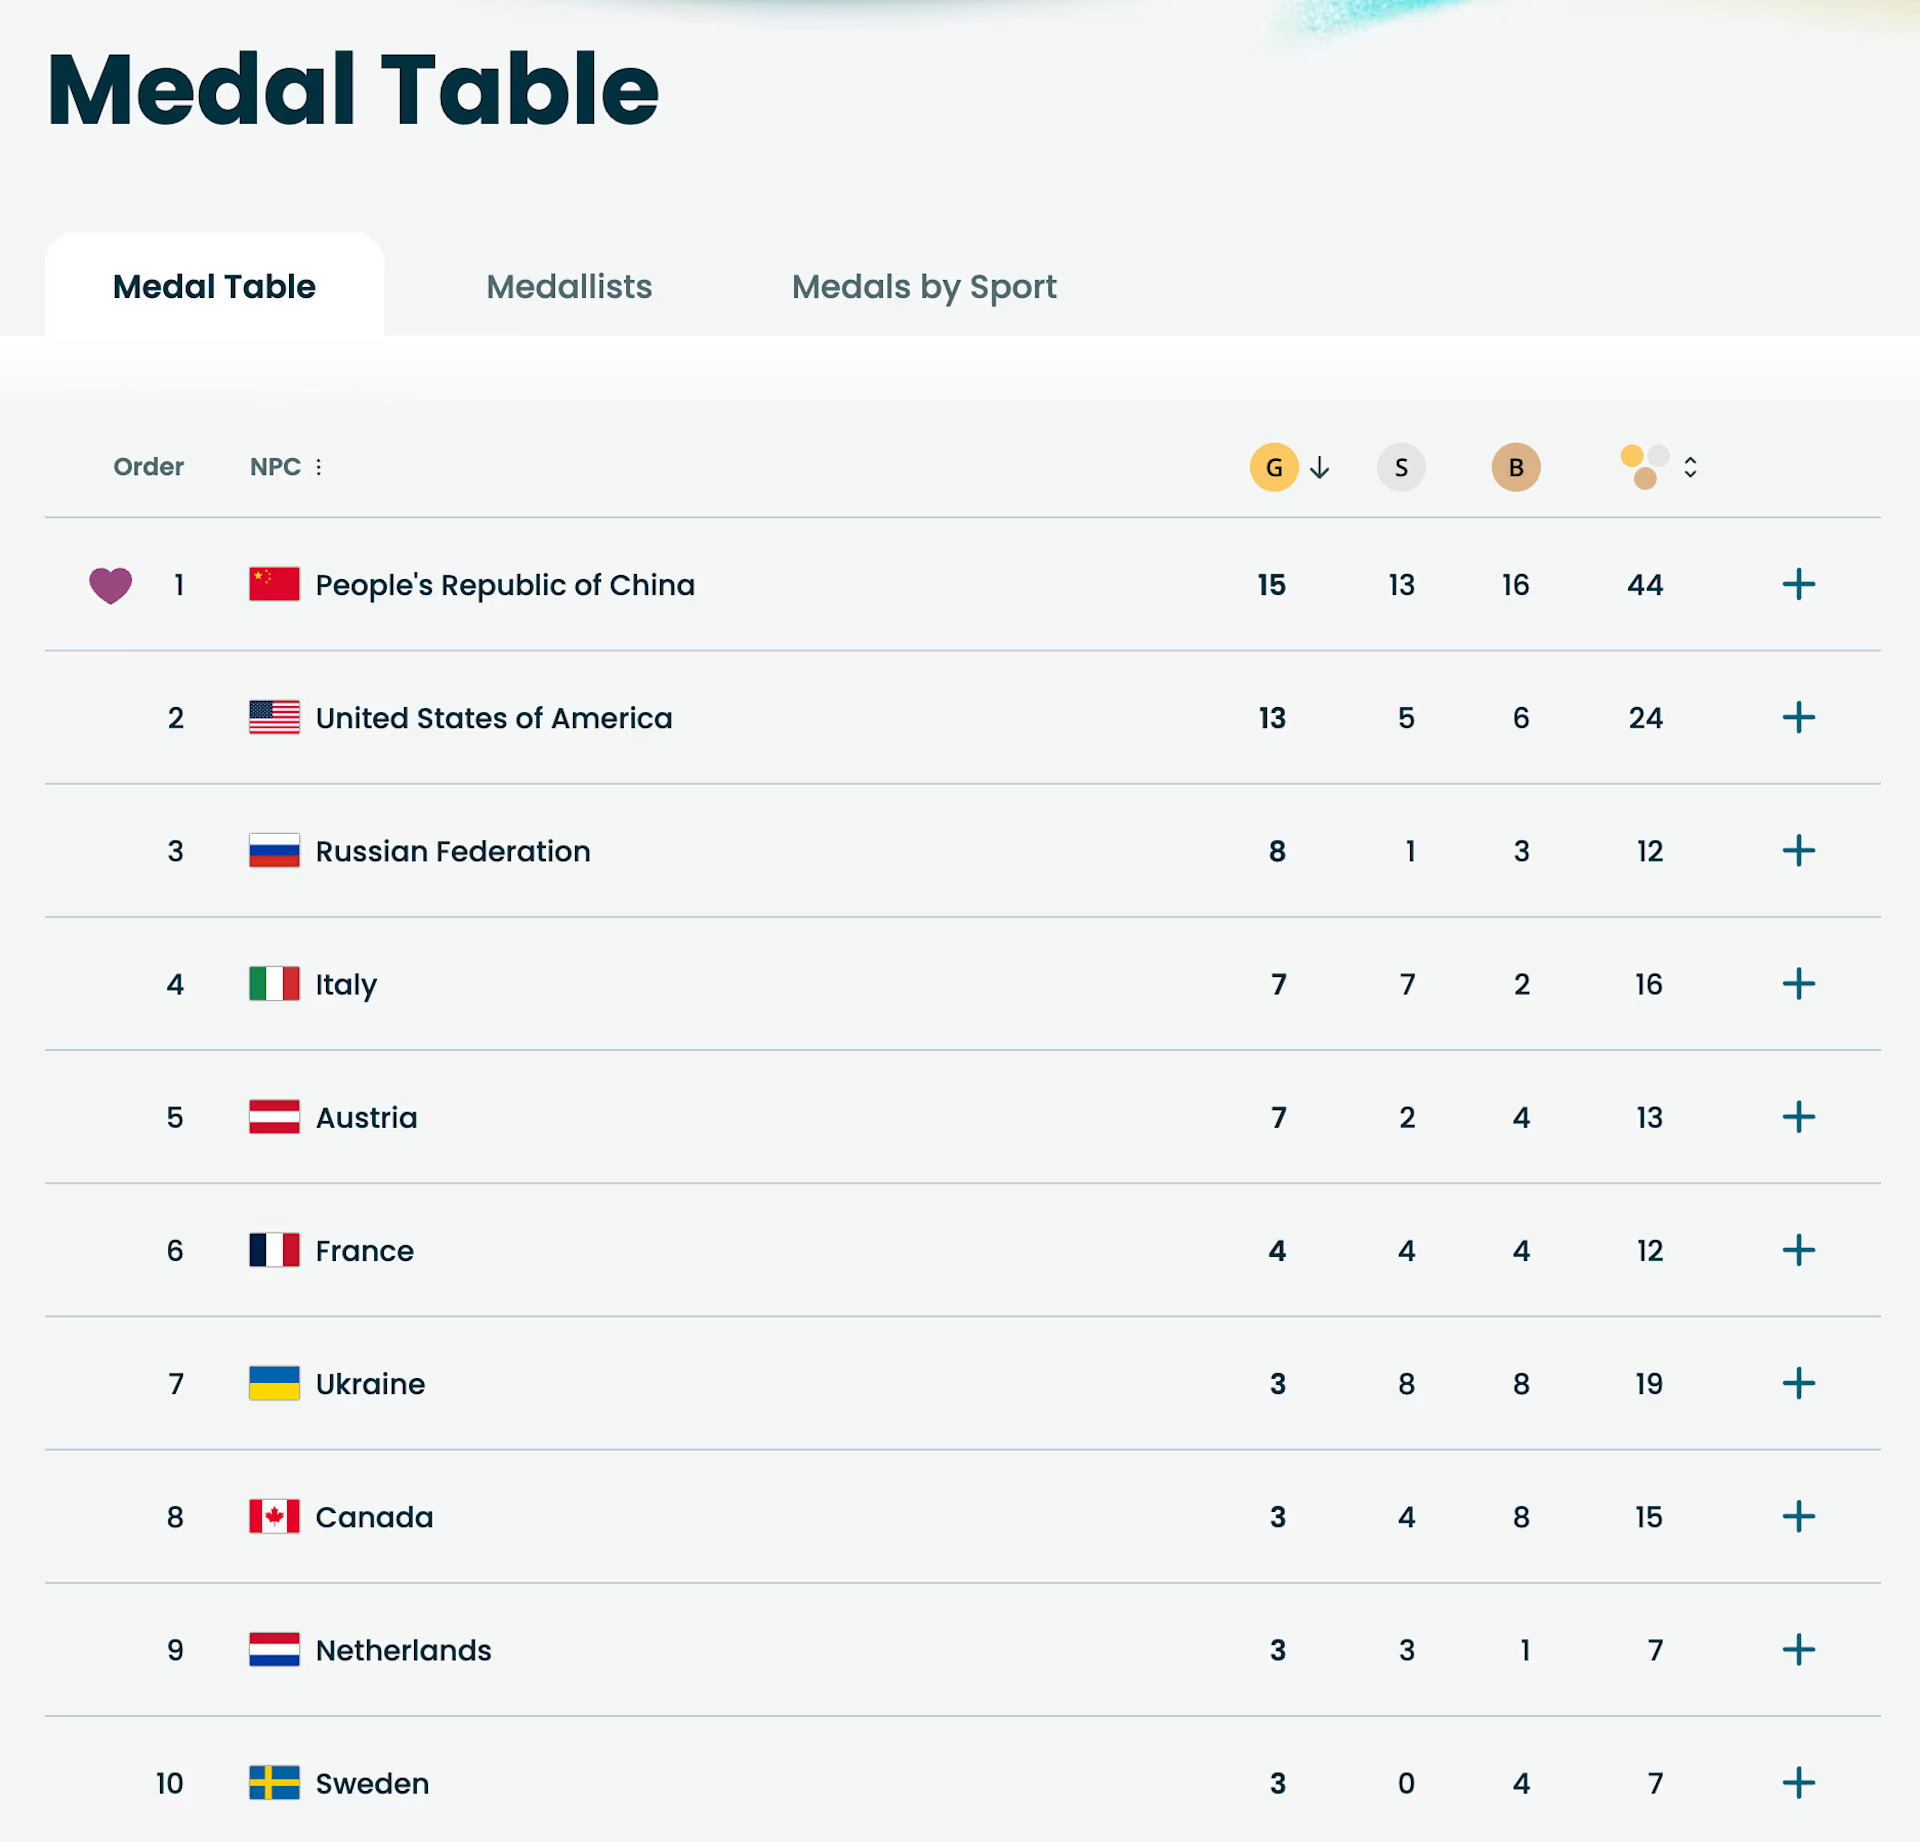Expand the People's Republic of China row
The height and width of the screenshot is (1842, 1920).
1798,585
